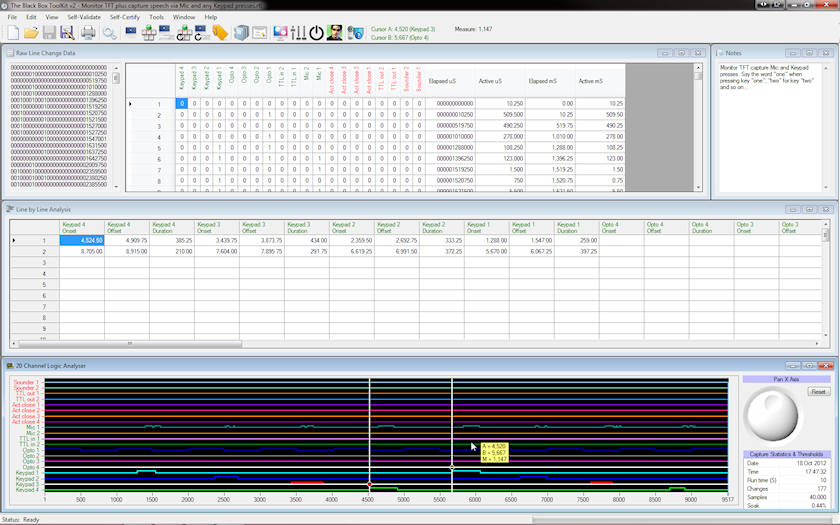Click the New document toolbar icon

pyautogui.click(x=13, y=33)
